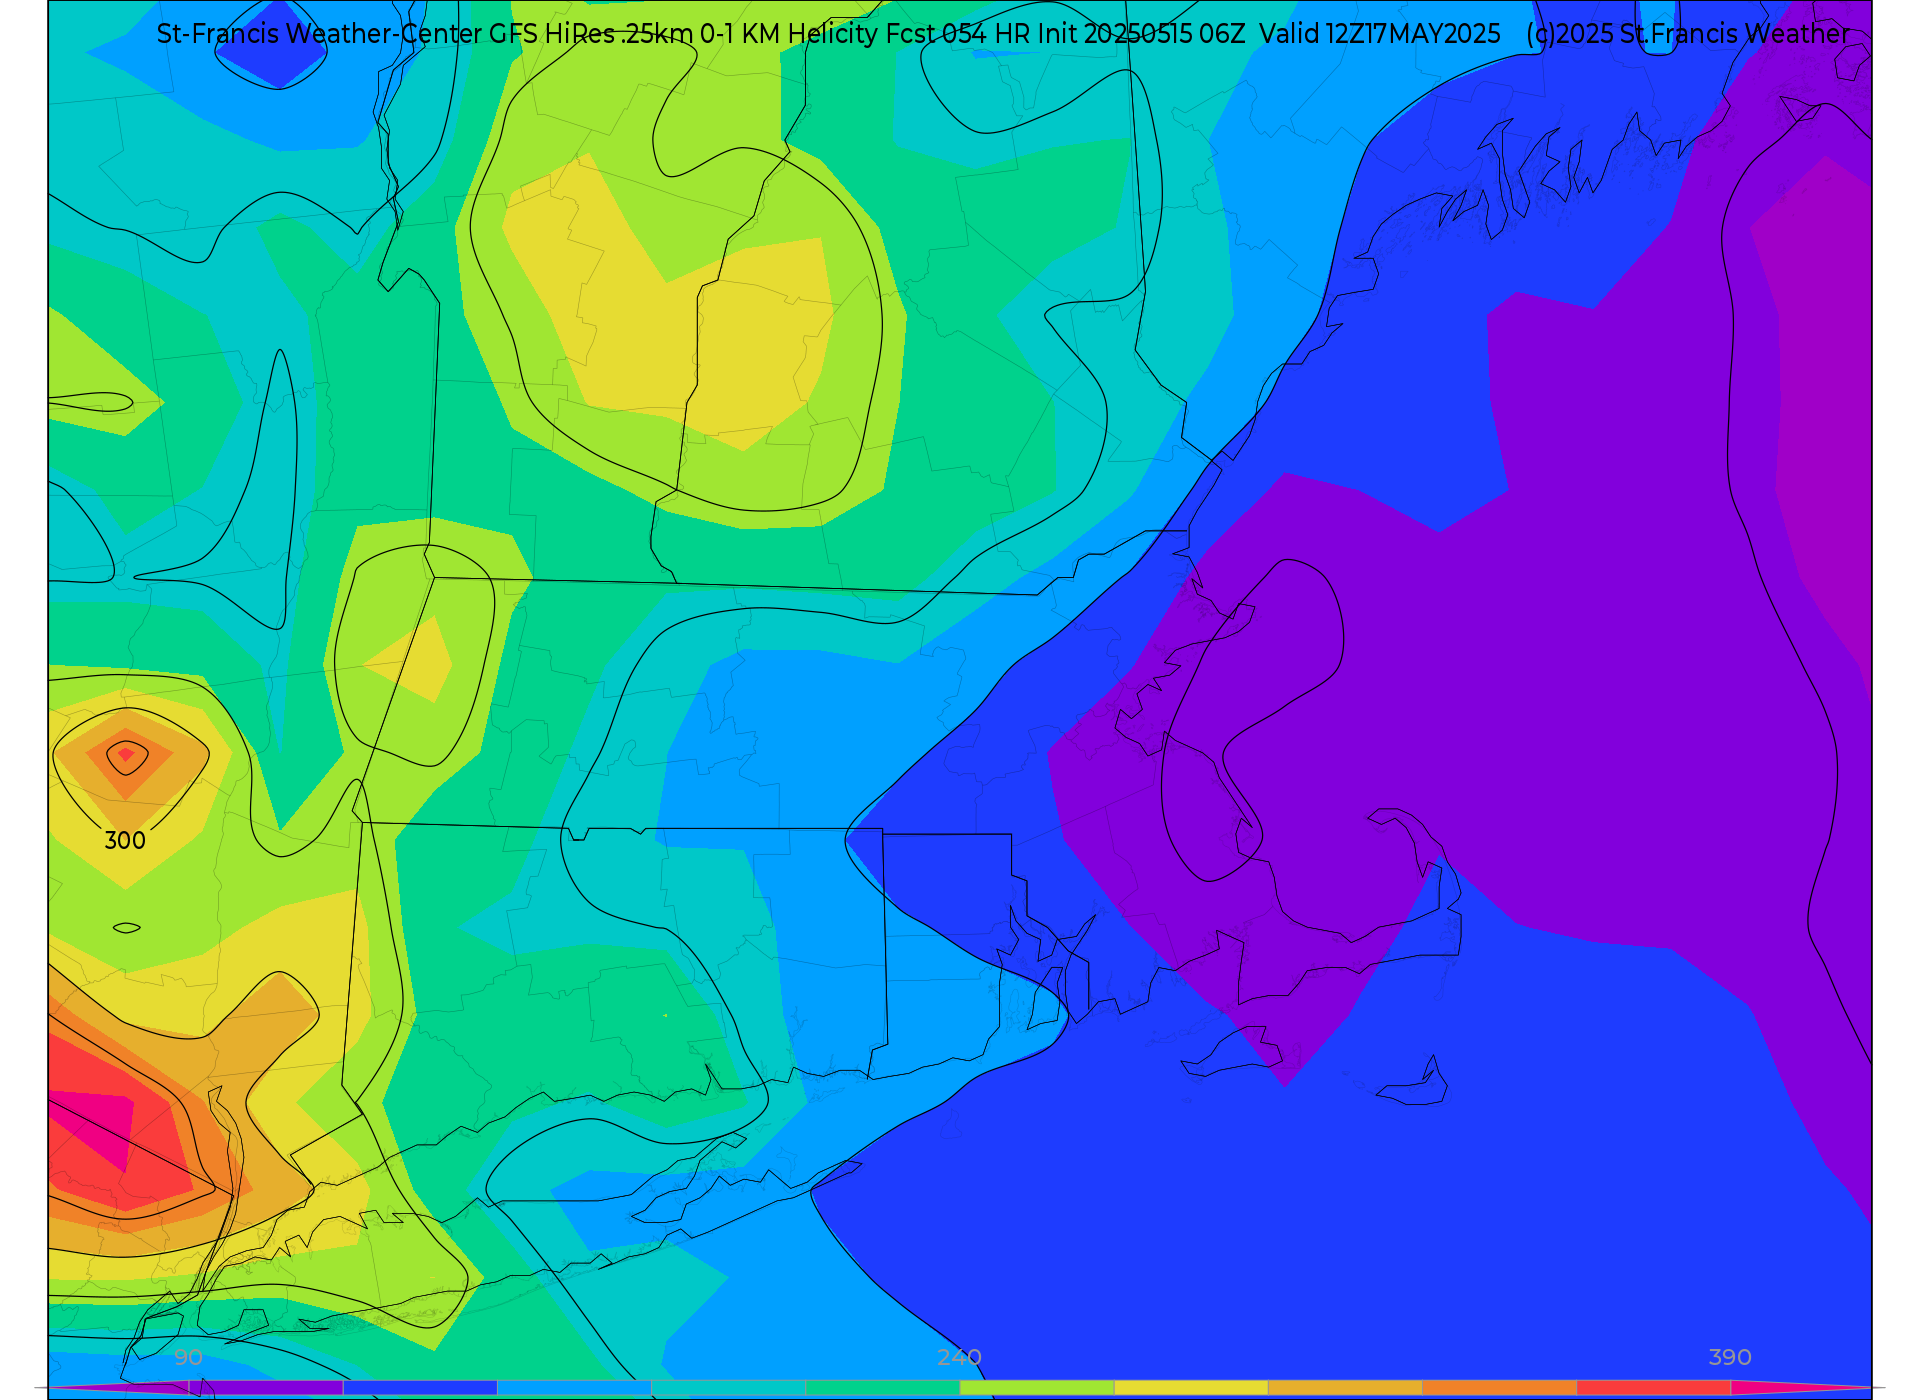Click the 'GFS HiRes .25km' text
The width and height of the screenshot is (1920, 1400).
[x=591, y=34]
